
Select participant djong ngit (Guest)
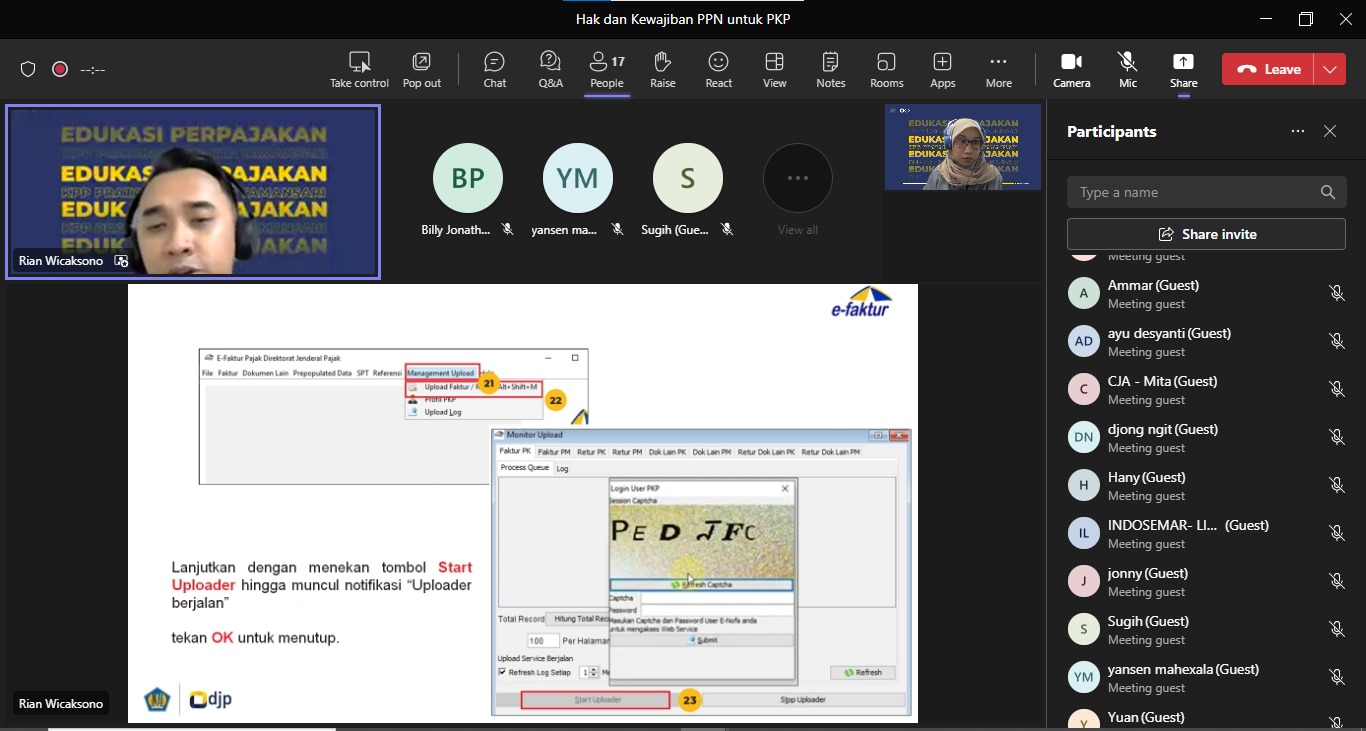[1206, 437]
